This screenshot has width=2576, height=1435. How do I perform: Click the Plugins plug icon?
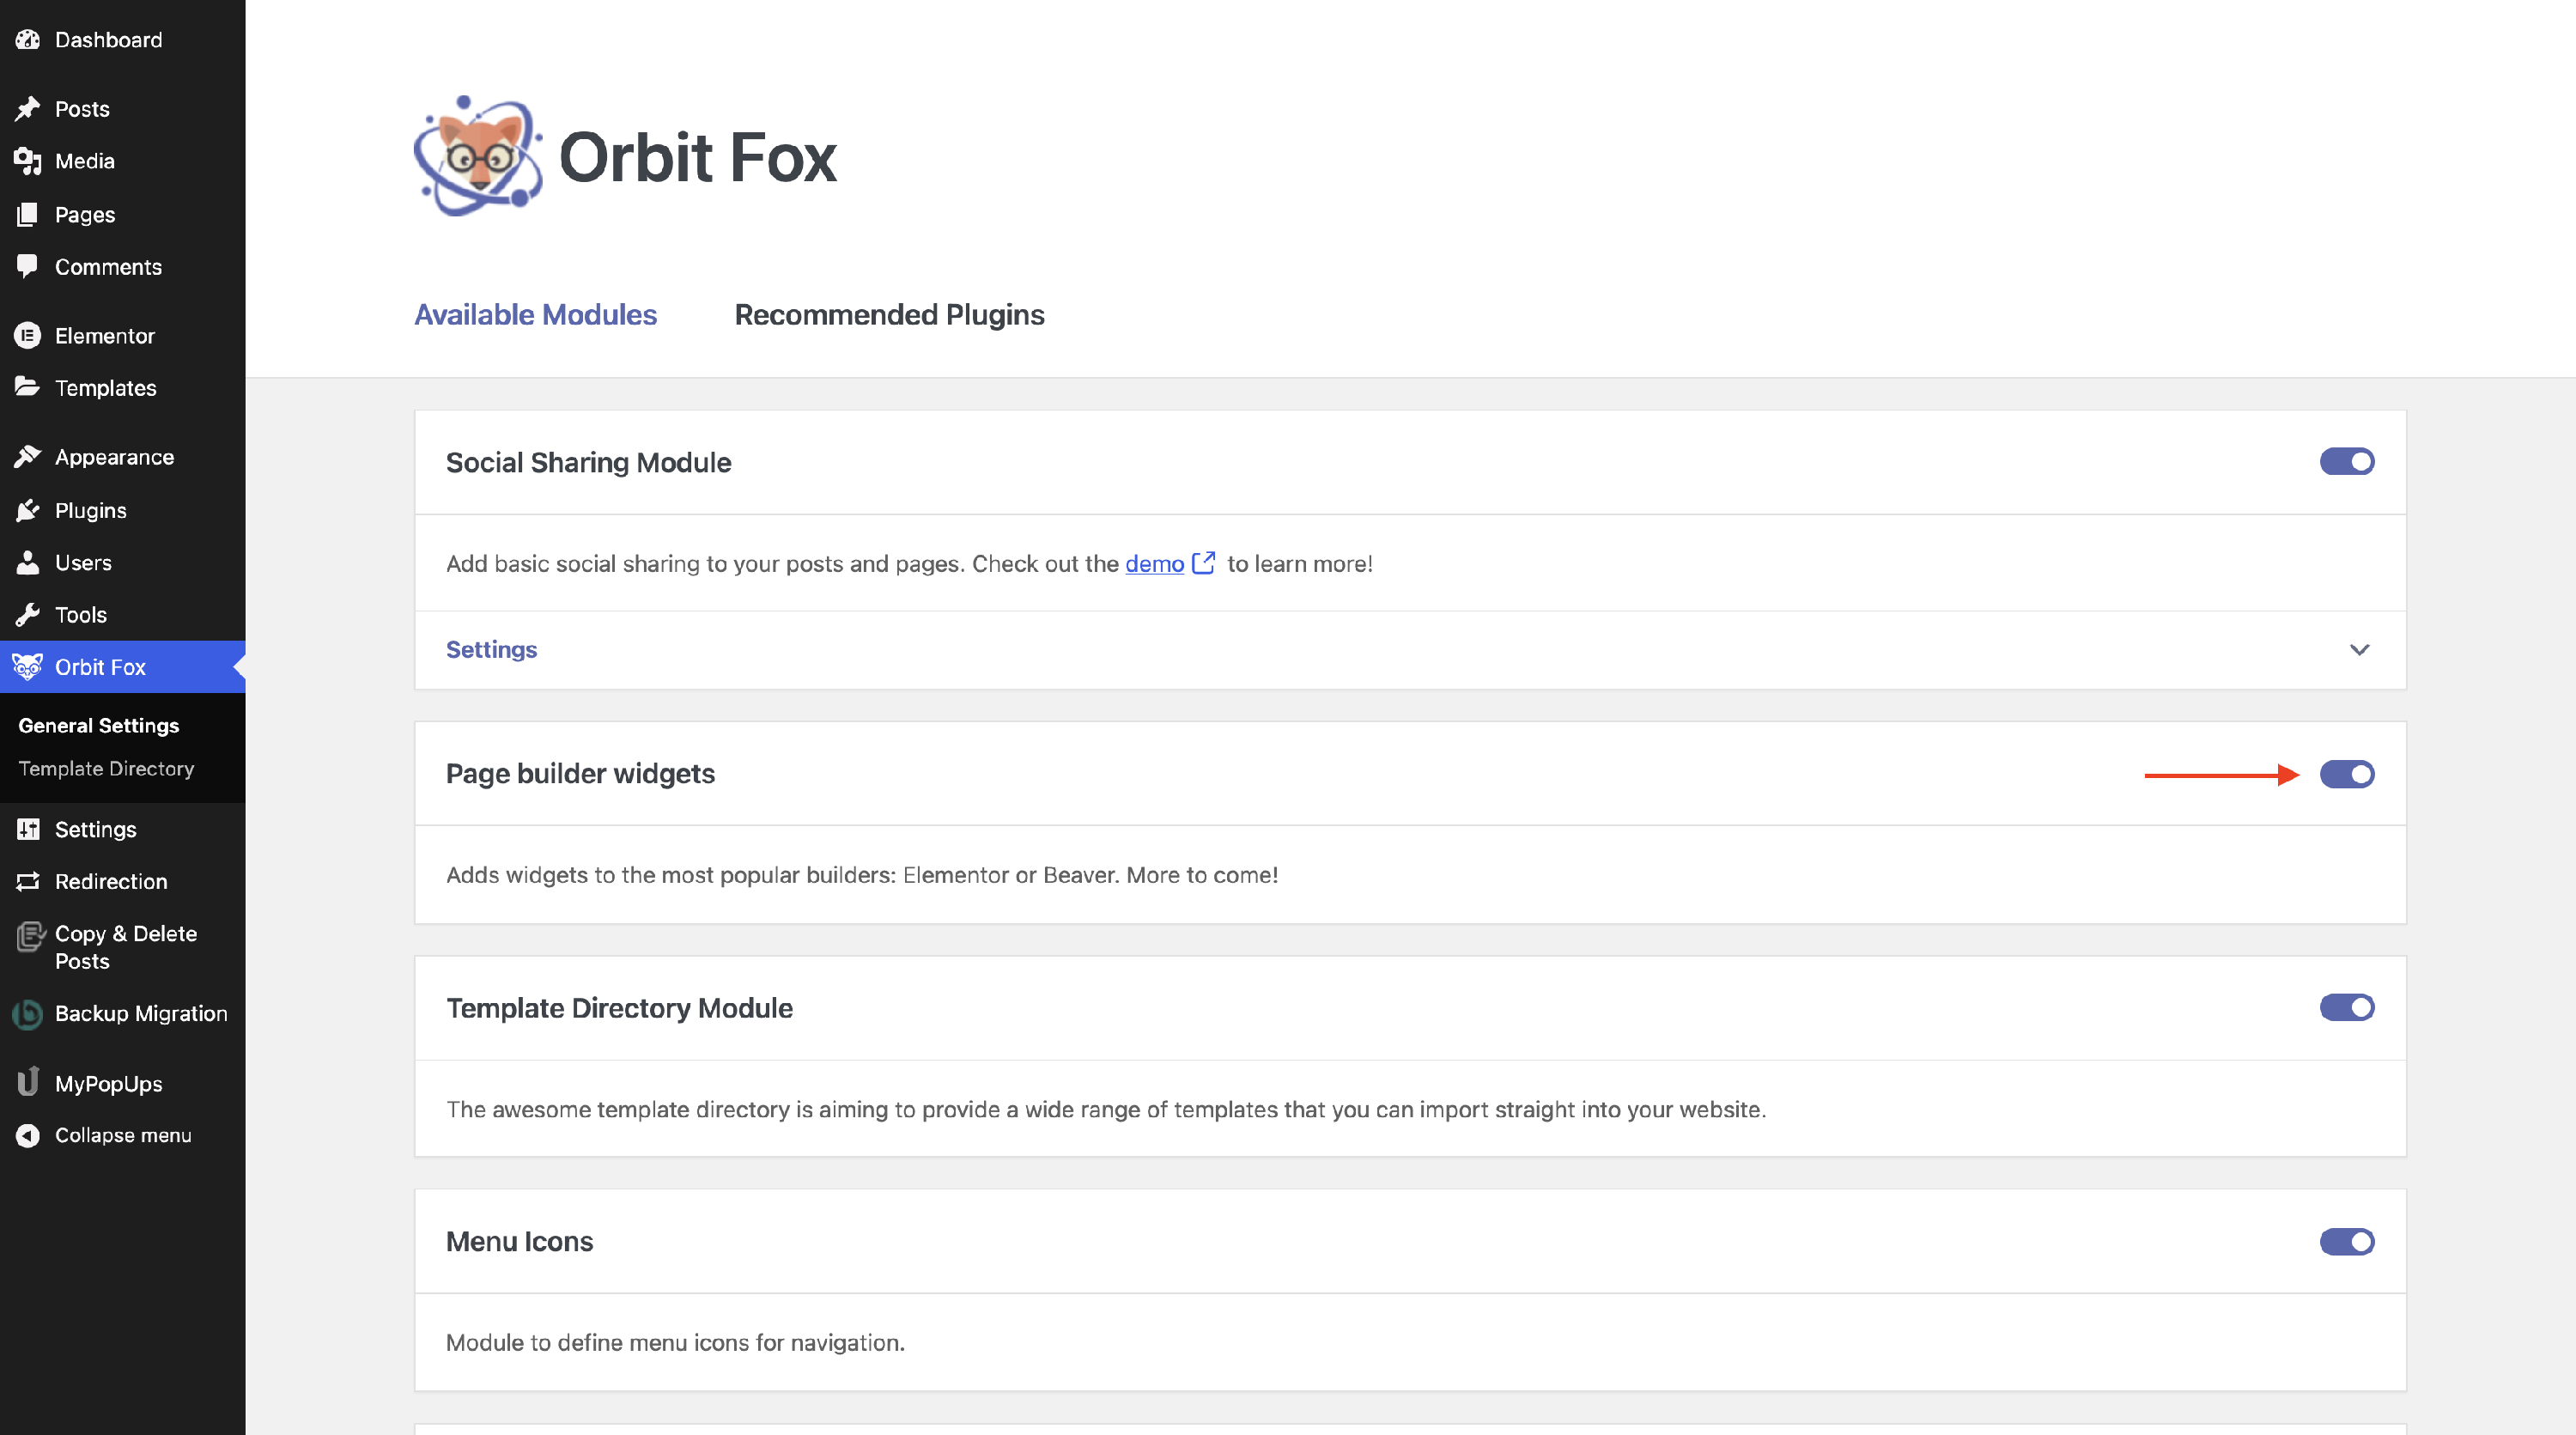28,510
